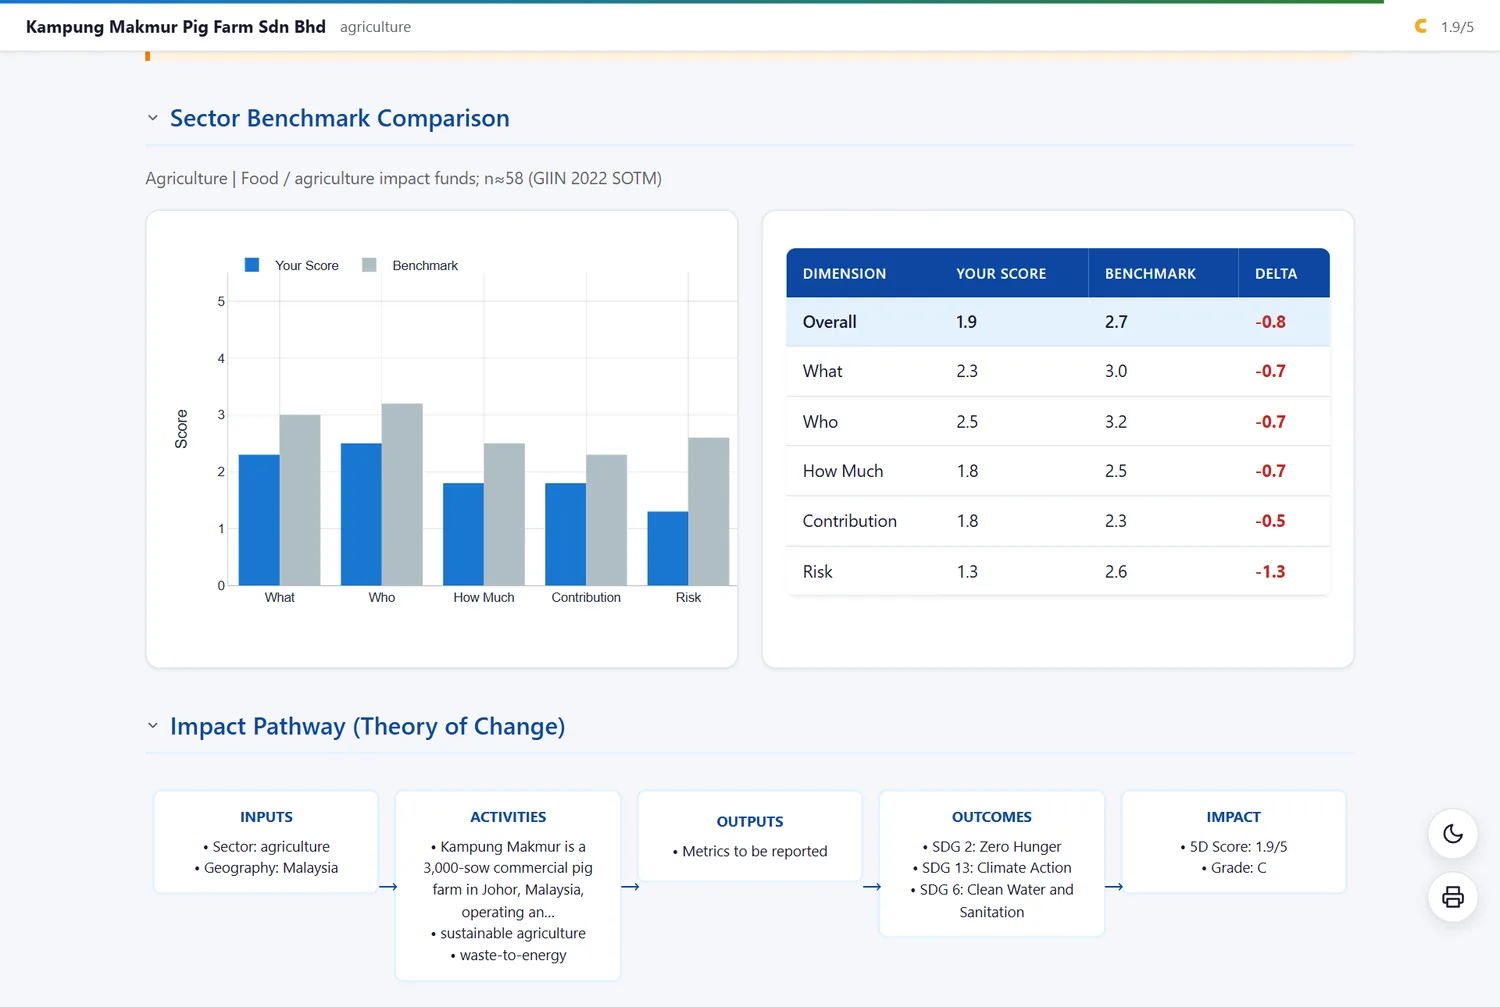
Task: Collapse the Impact Pathway chevron
Action: click(x=153, y=726)
